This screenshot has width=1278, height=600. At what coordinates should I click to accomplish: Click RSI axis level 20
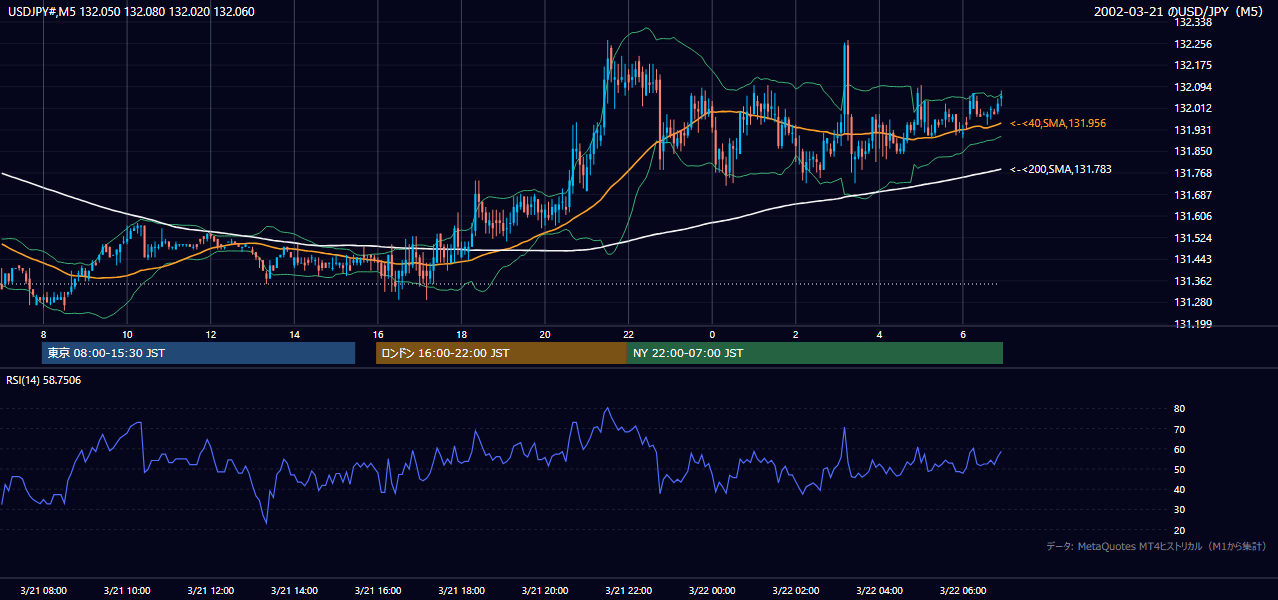(x=1180, y=530)
